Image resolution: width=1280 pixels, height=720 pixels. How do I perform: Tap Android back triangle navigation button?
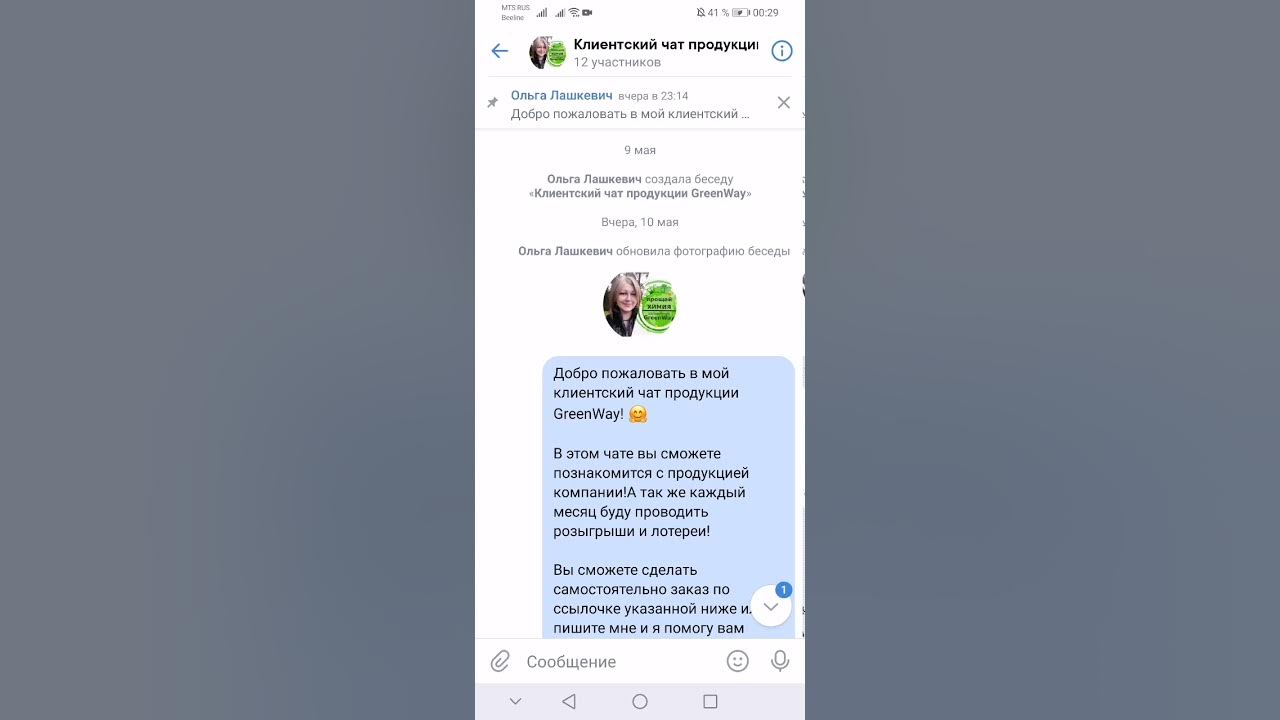point(569,702)
